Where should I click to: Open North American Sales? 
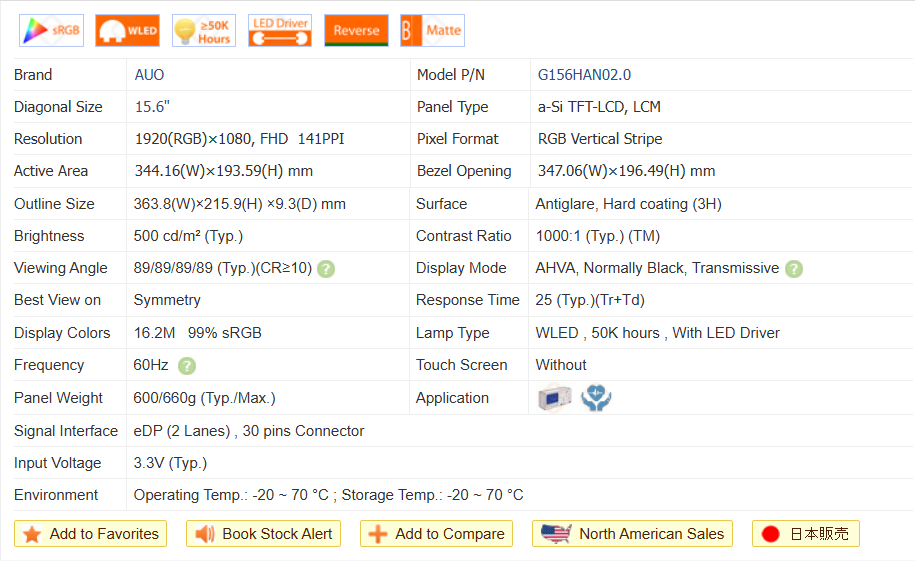click(x=633, y=534)
